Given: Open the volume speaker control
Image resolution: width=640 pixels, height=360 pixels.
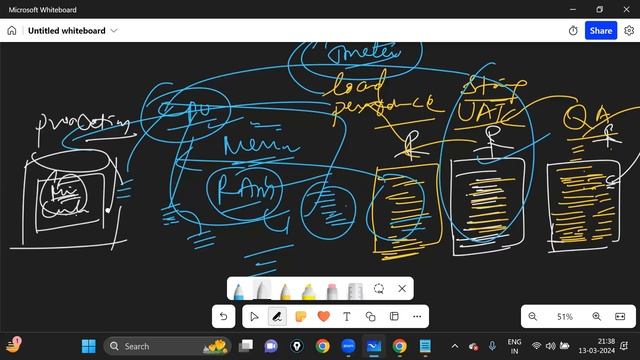Looking at the screenshot, I should tap(551, 346).
